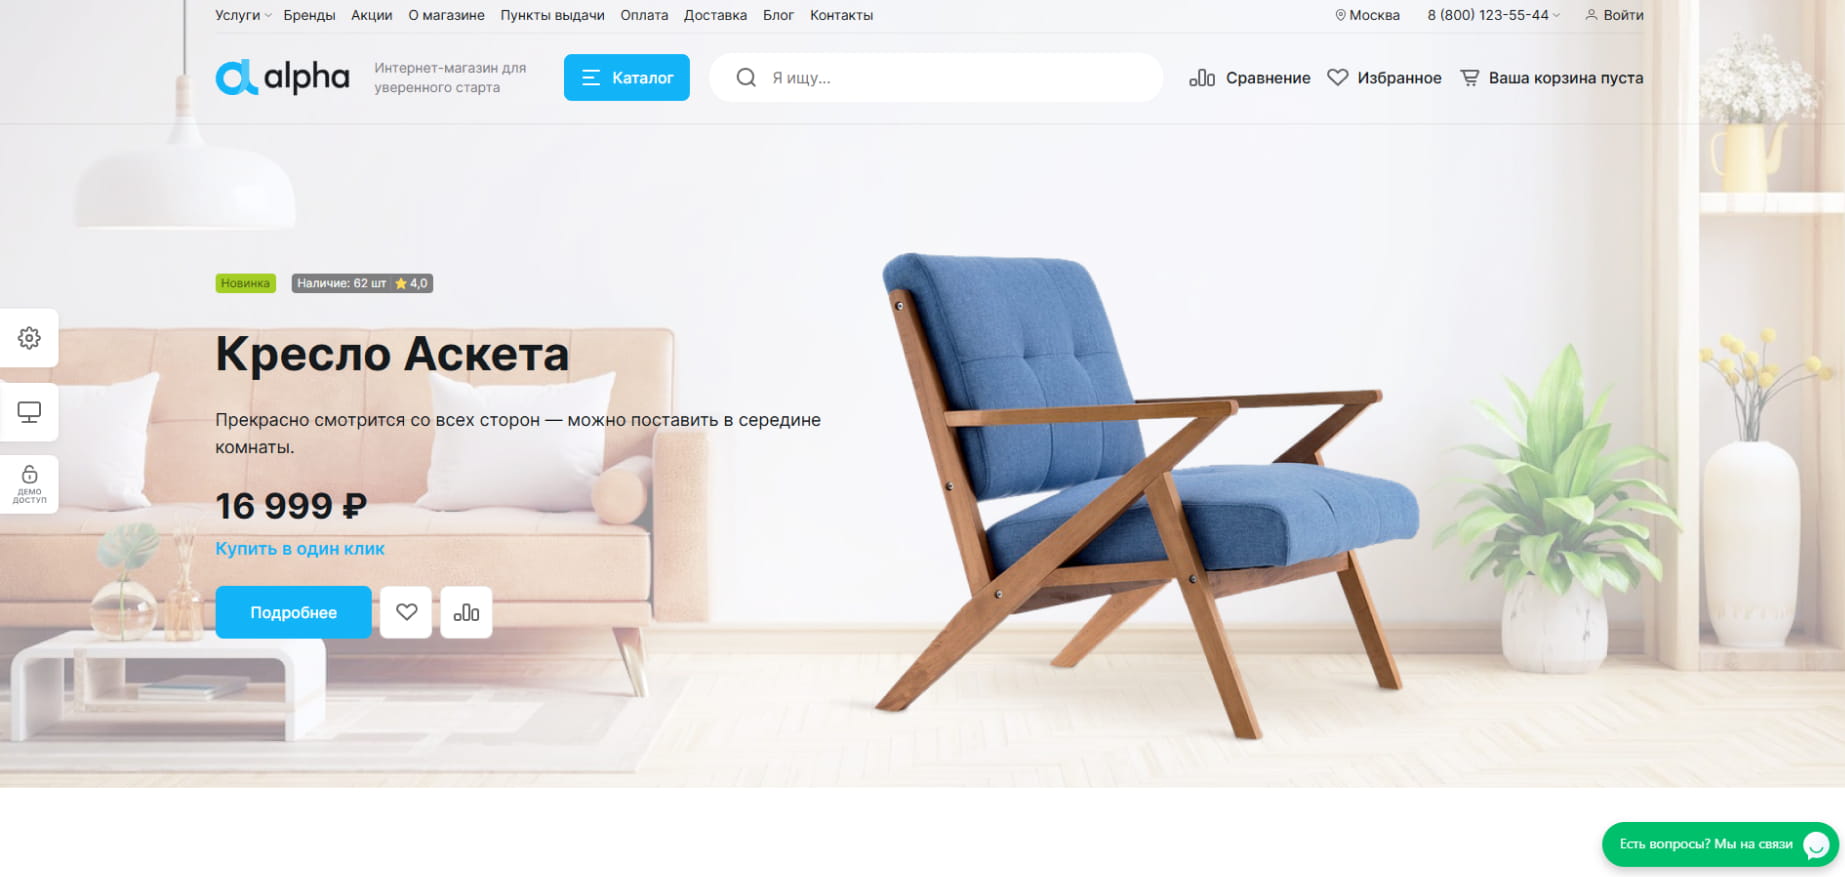Open the chat bubble icon in support widget
The width and height of the screenshot is (1845, 877).
(x=1816, y=845)
